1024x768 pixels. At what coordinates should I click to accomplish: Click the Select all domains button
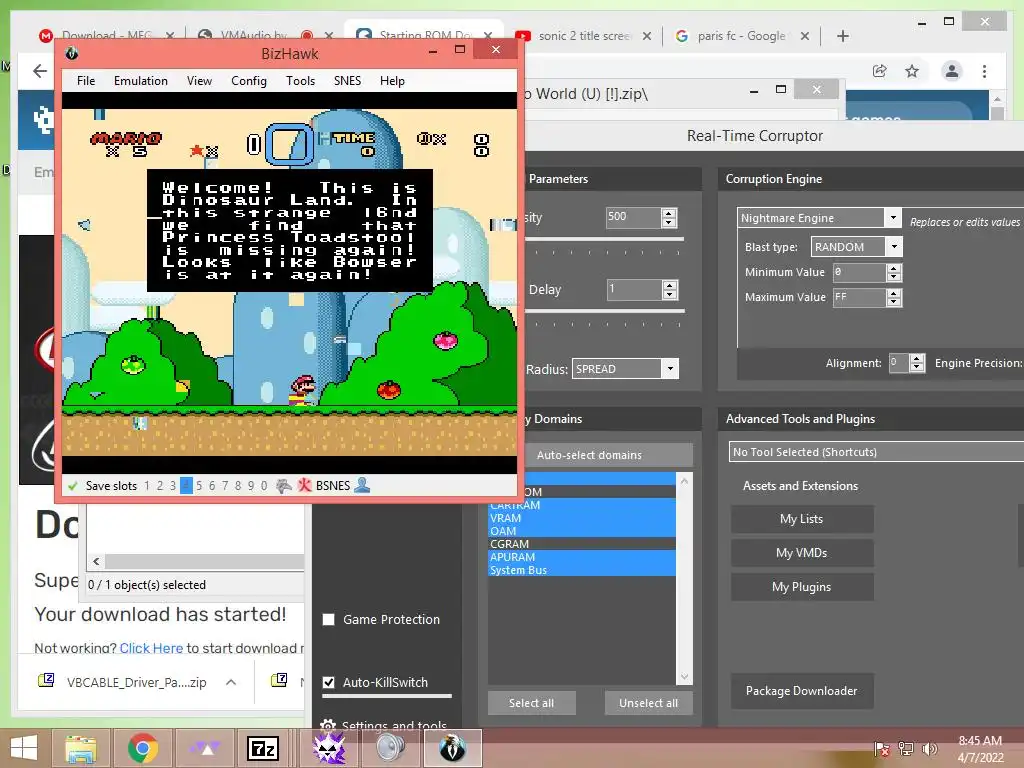pyautogui.click(x=532, y=703)
